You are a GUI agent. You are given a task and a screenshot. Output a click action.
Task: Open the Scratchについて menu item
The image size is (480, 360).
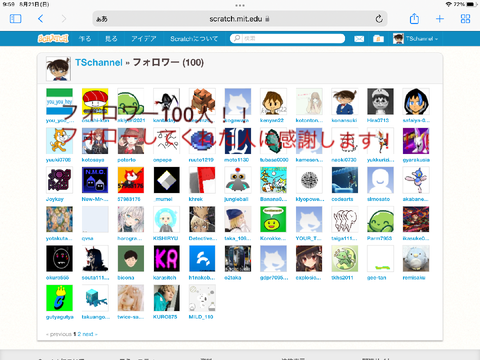[194, 39]
